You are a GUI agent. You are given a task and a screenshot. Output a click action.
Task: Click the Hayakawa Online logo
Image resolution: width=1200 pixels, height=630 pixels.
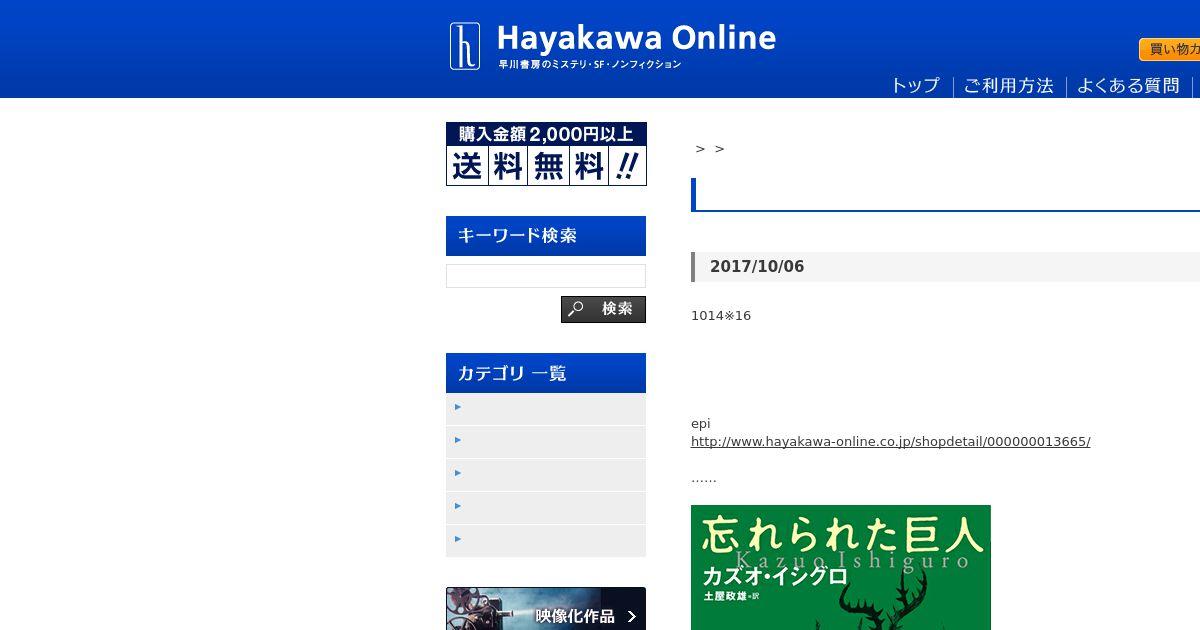[x=613, y=46]
